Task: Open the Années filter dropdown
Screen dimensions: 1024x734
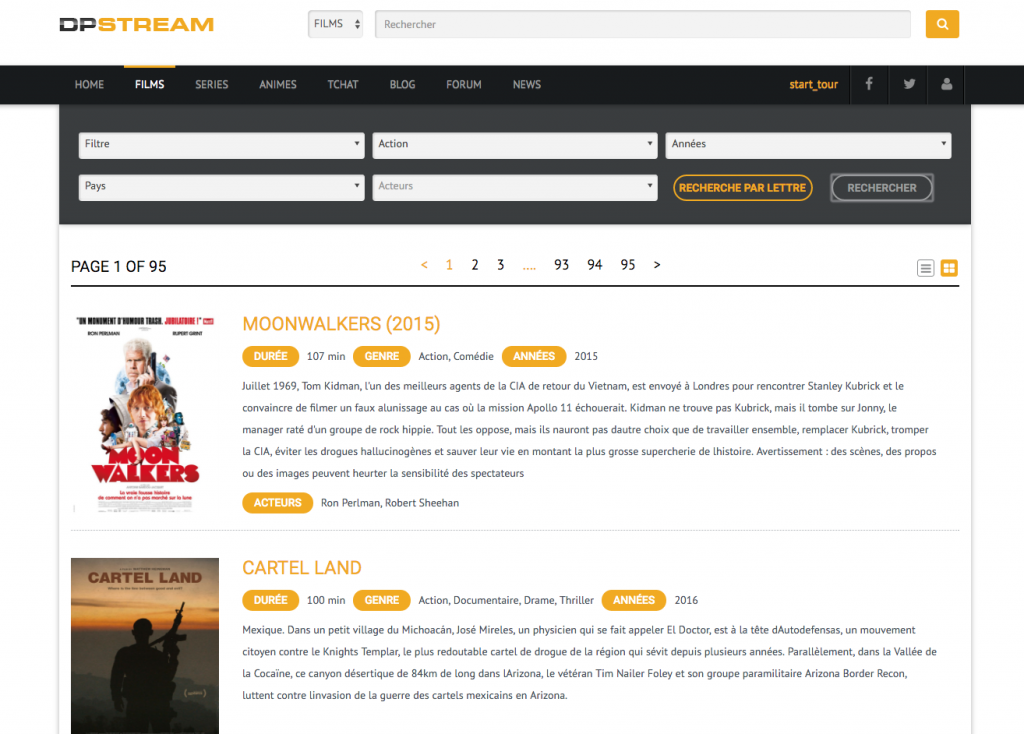Action: point(807,144)
